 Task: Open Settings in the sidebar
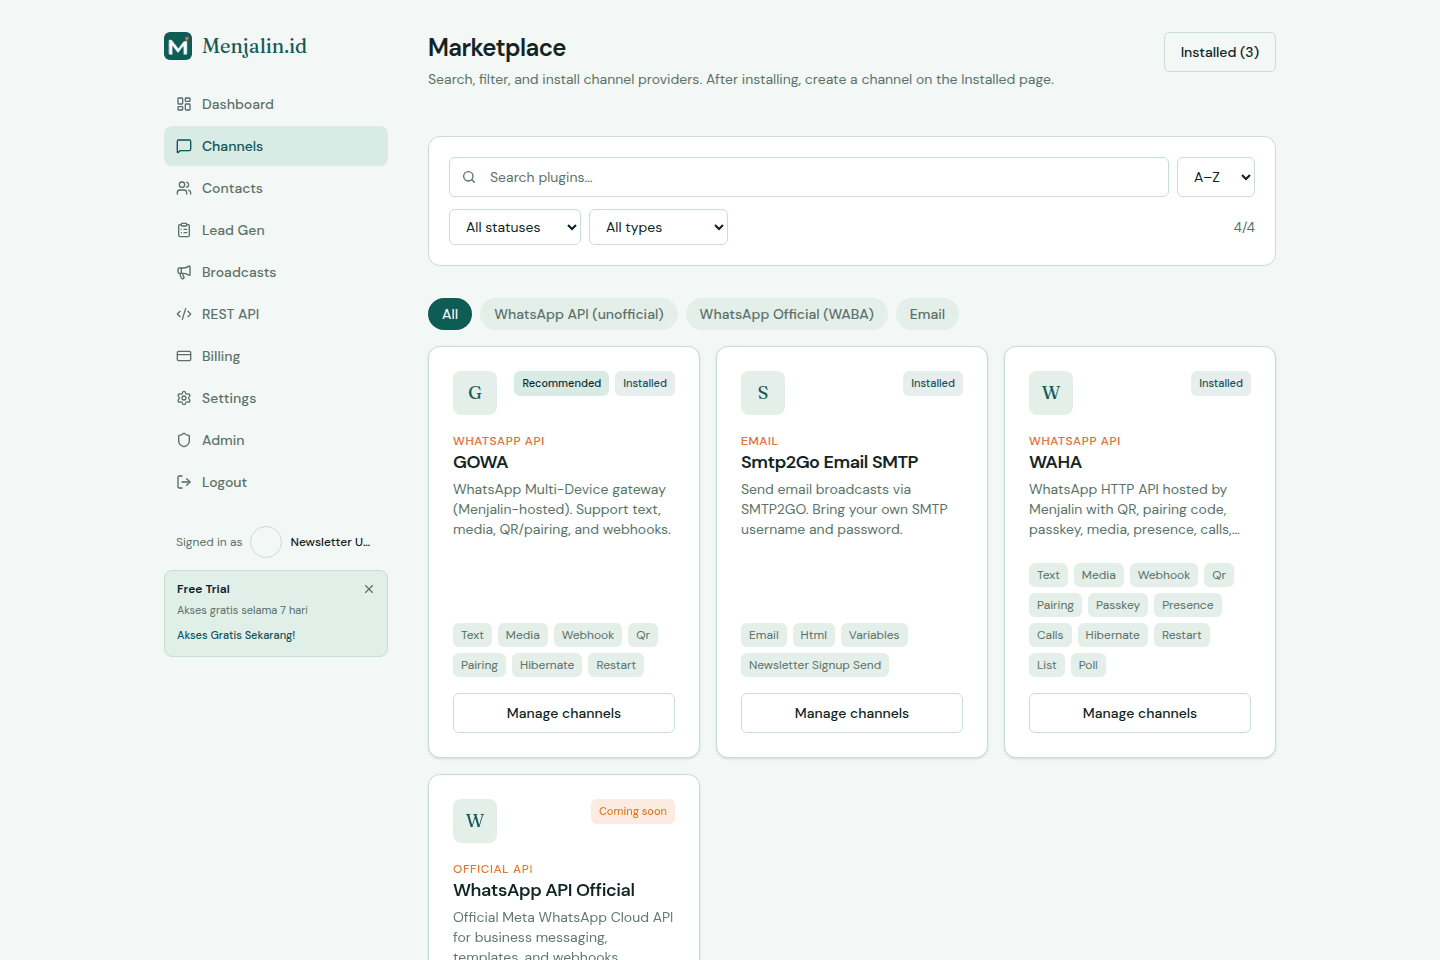tap(276, 398)
